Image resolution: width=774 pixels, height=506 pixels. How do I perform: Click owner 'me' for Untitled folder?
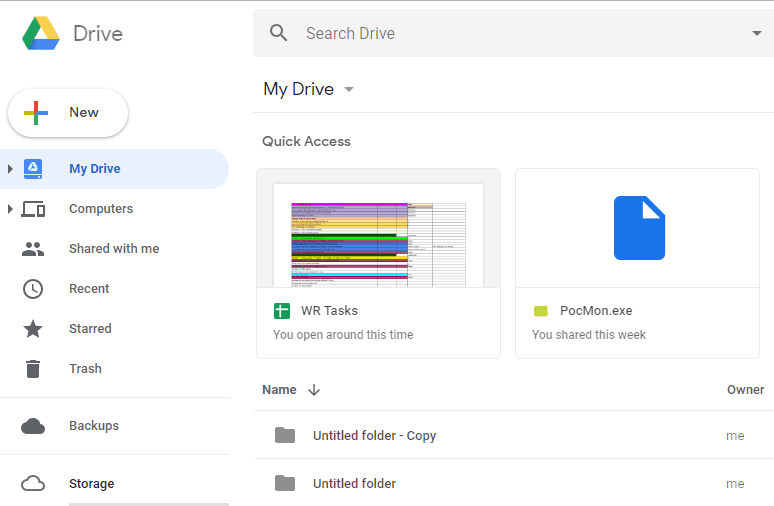pos(735,484)
